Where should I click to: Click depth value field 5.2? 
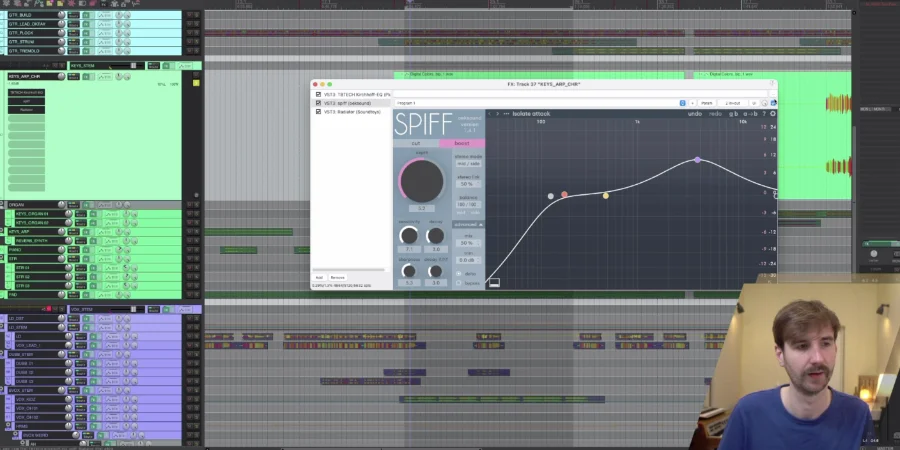[422, 208]
